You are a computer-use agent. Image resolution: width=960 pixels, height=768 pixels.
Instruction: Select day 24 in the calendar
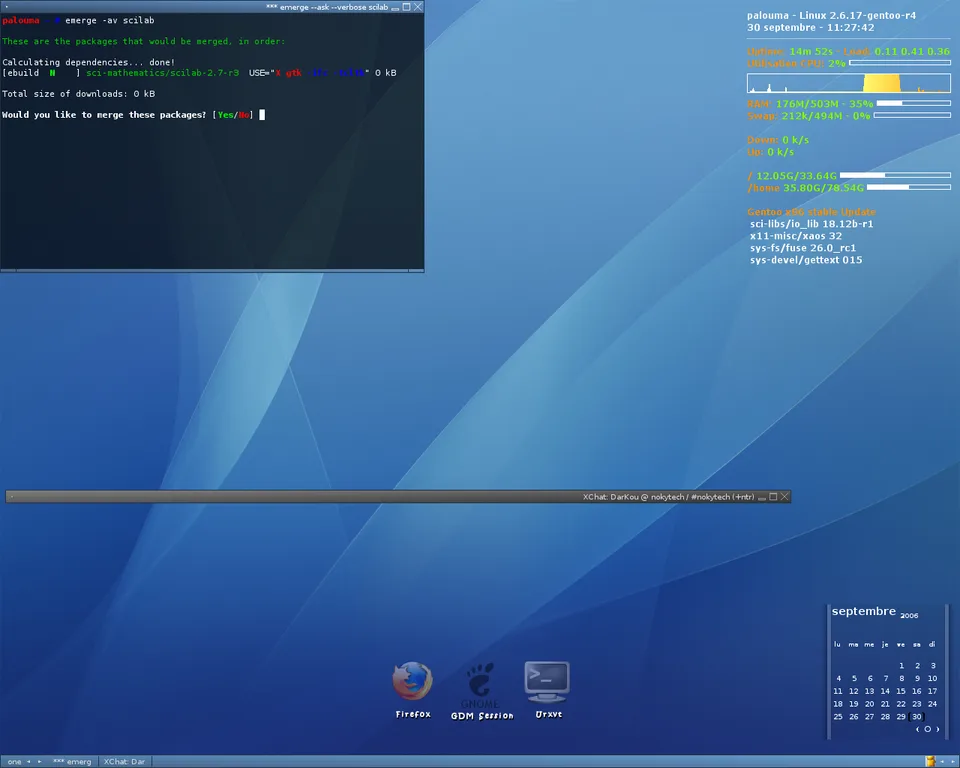pyautogui.click(x=932, y=704)
